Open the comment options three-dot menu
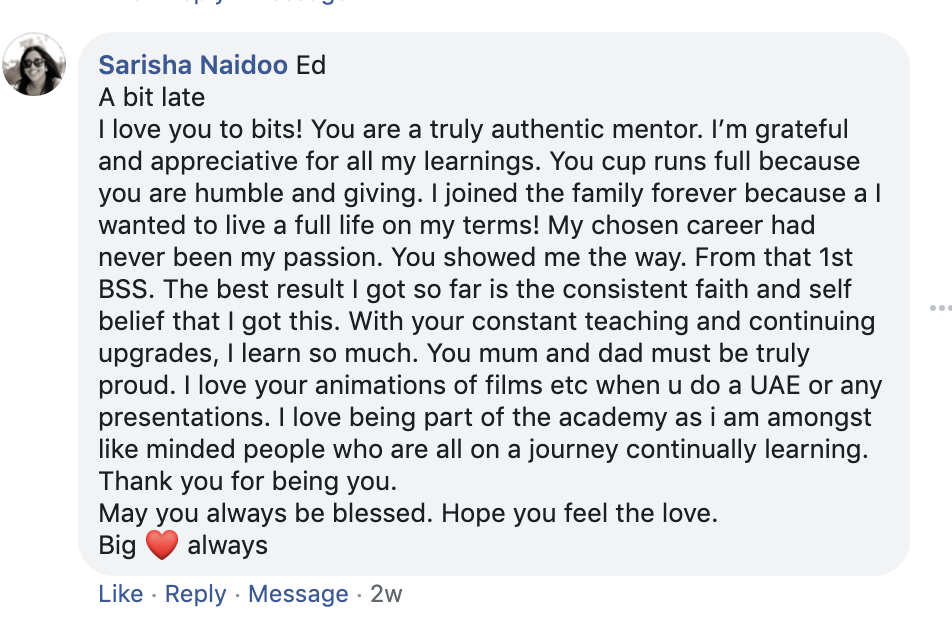 pyautogui.click(x=940, y=308)
